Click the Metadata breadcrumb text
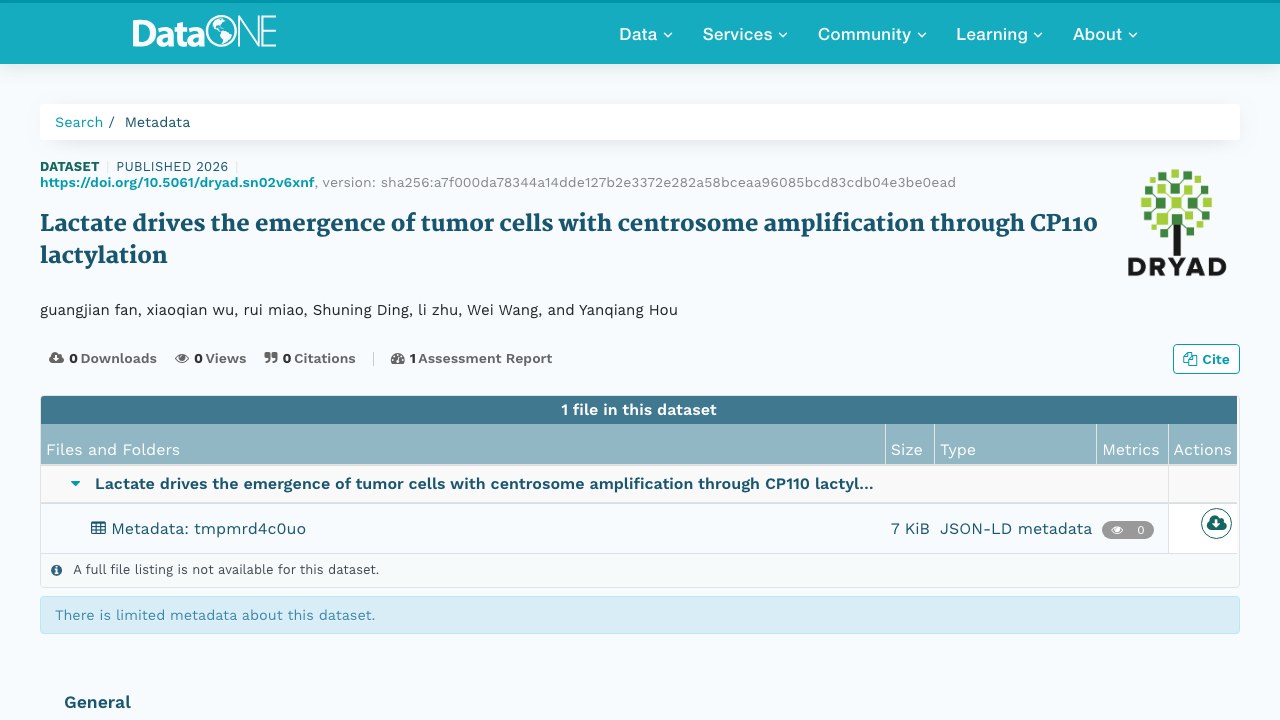Screen dimensions: 1280x720 pos(157,122)
